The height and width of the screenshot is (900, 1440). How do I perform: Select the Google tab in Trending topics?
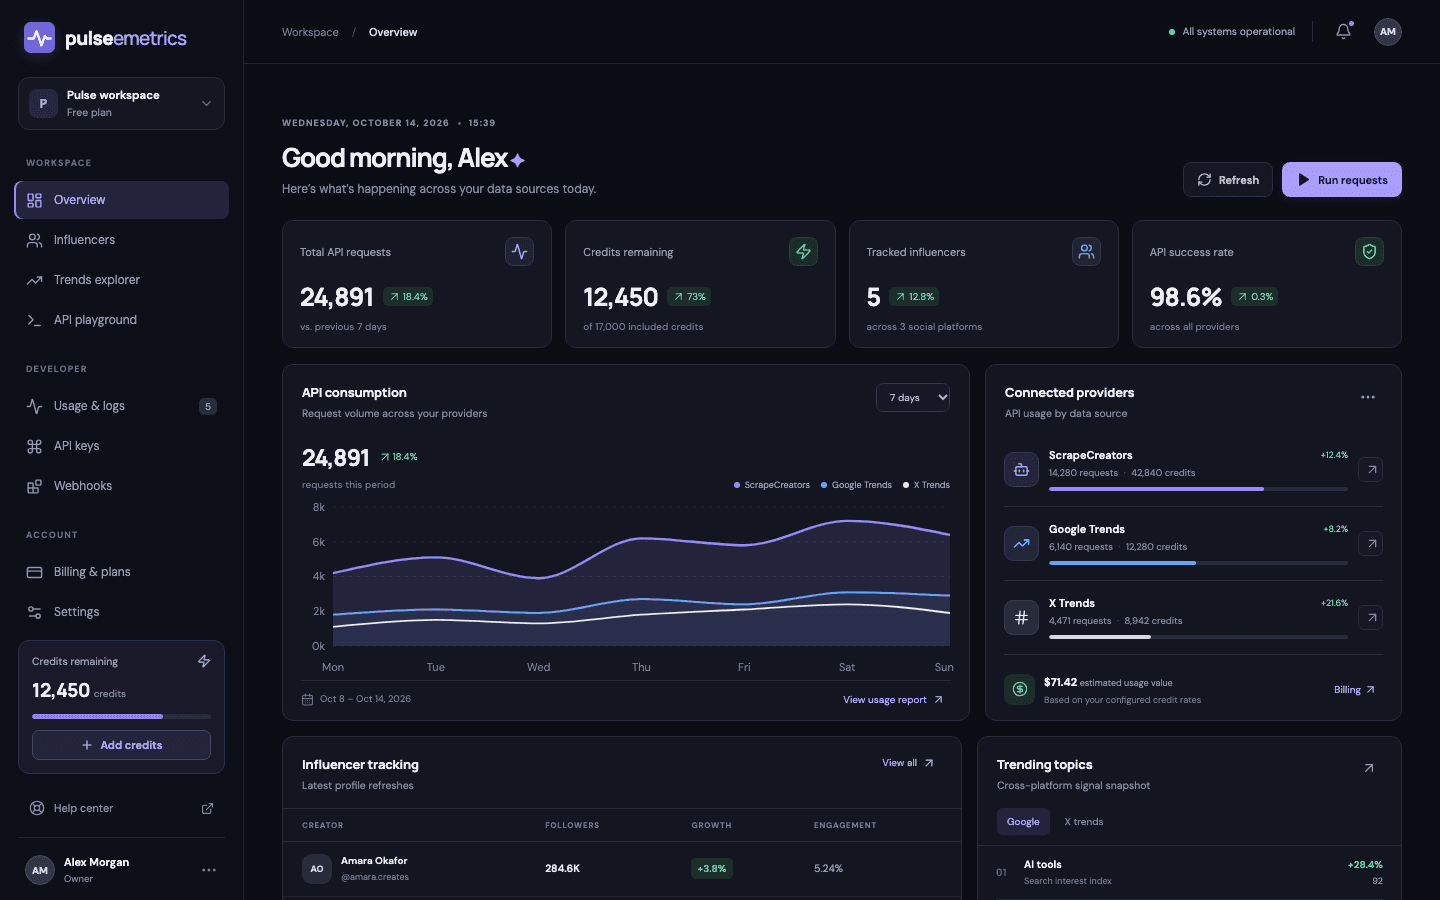[x=1023, y=821]
